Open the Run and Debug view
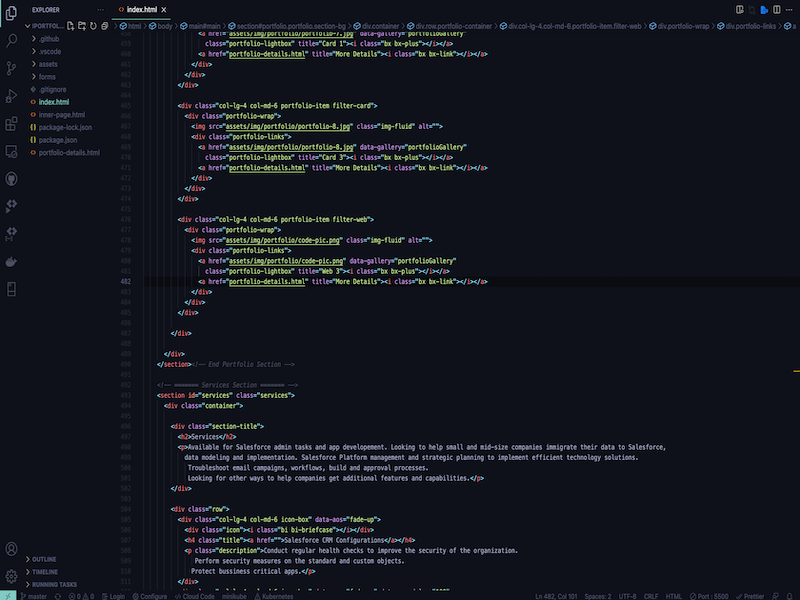 click(11, 95)
